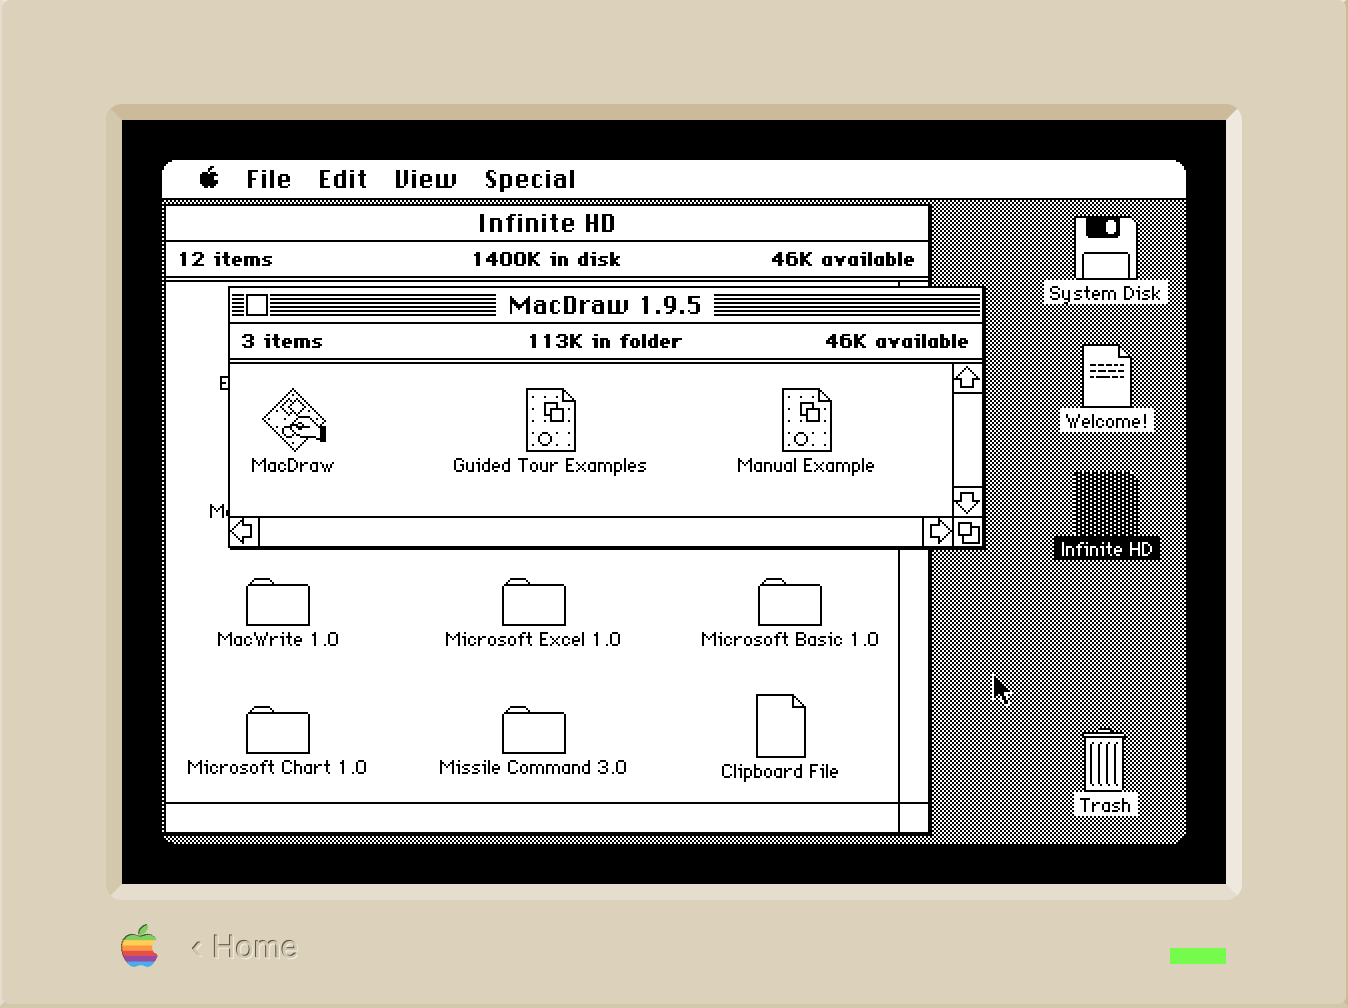
Task: Click the MacDraw window scroll left arrow
Action: coord(244,531)
